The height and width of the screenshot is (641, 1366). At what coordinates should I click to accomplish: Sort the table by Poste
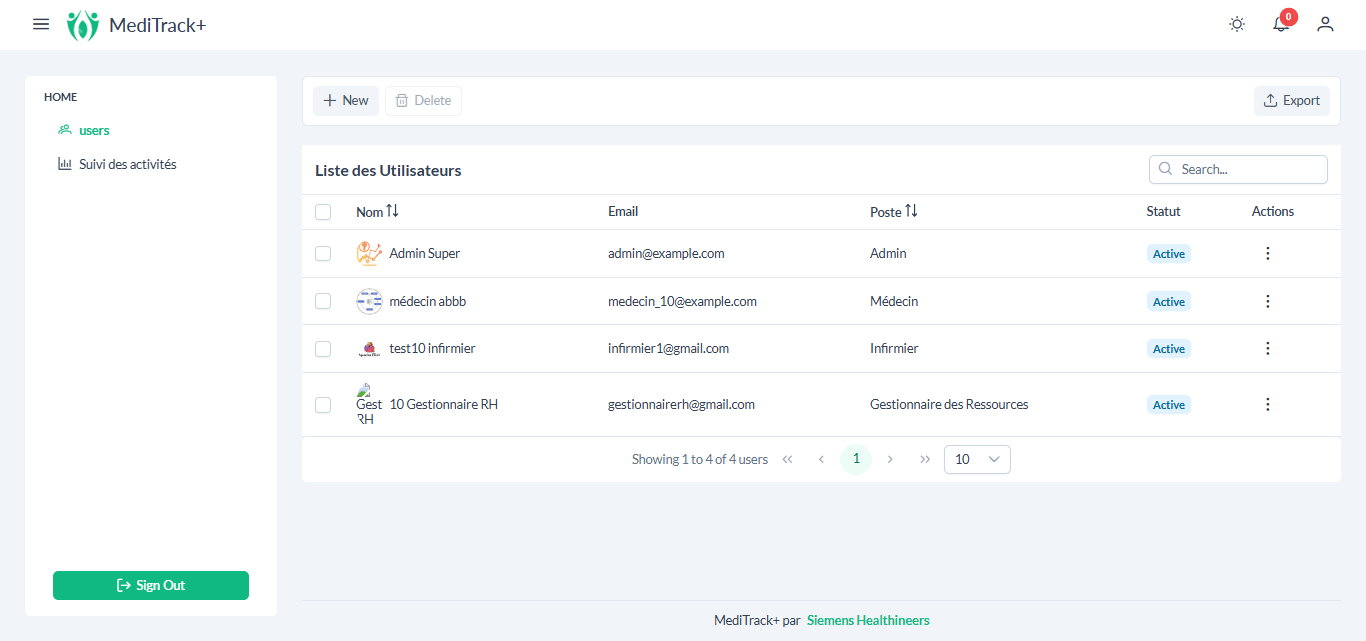click(x=911, y=211)
